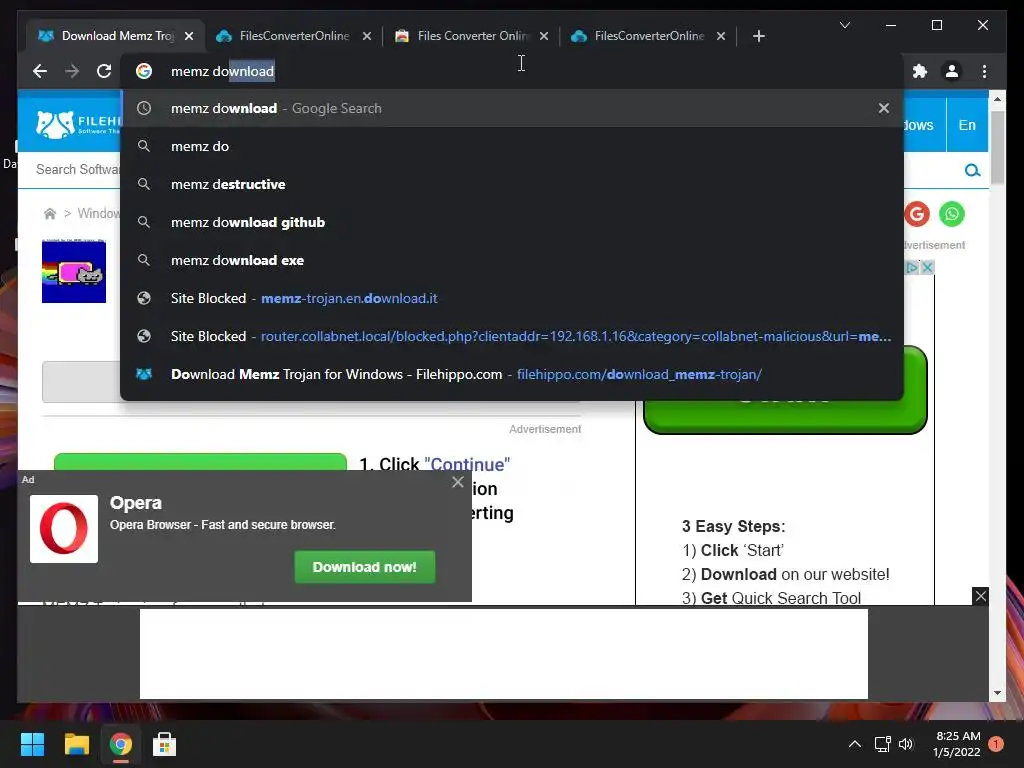The height and width of the screenshot is (768, 1024).
Task: Switch to the last FilesConverterOnline tab
Action: (649, 36)
